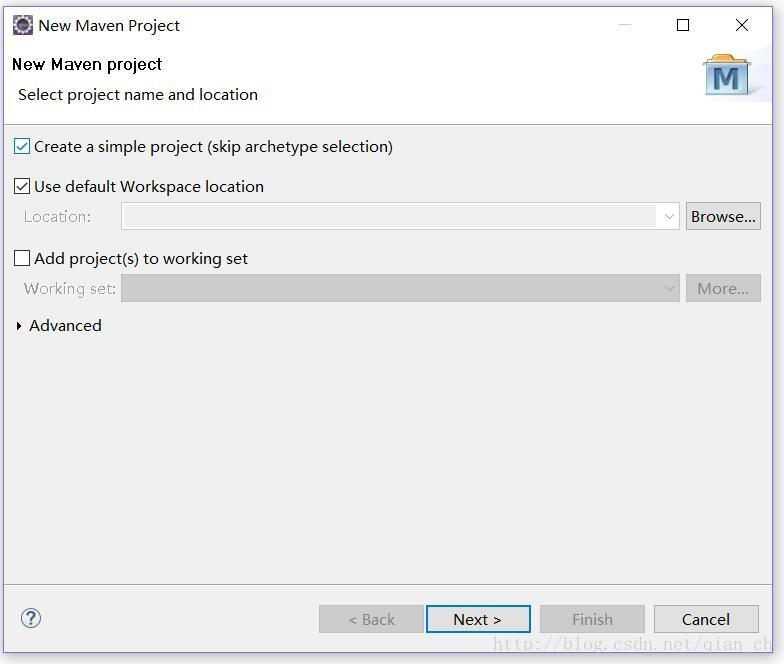
Task: Click the More... working set button
Action: pyautogui.click(x=723, y=288)
